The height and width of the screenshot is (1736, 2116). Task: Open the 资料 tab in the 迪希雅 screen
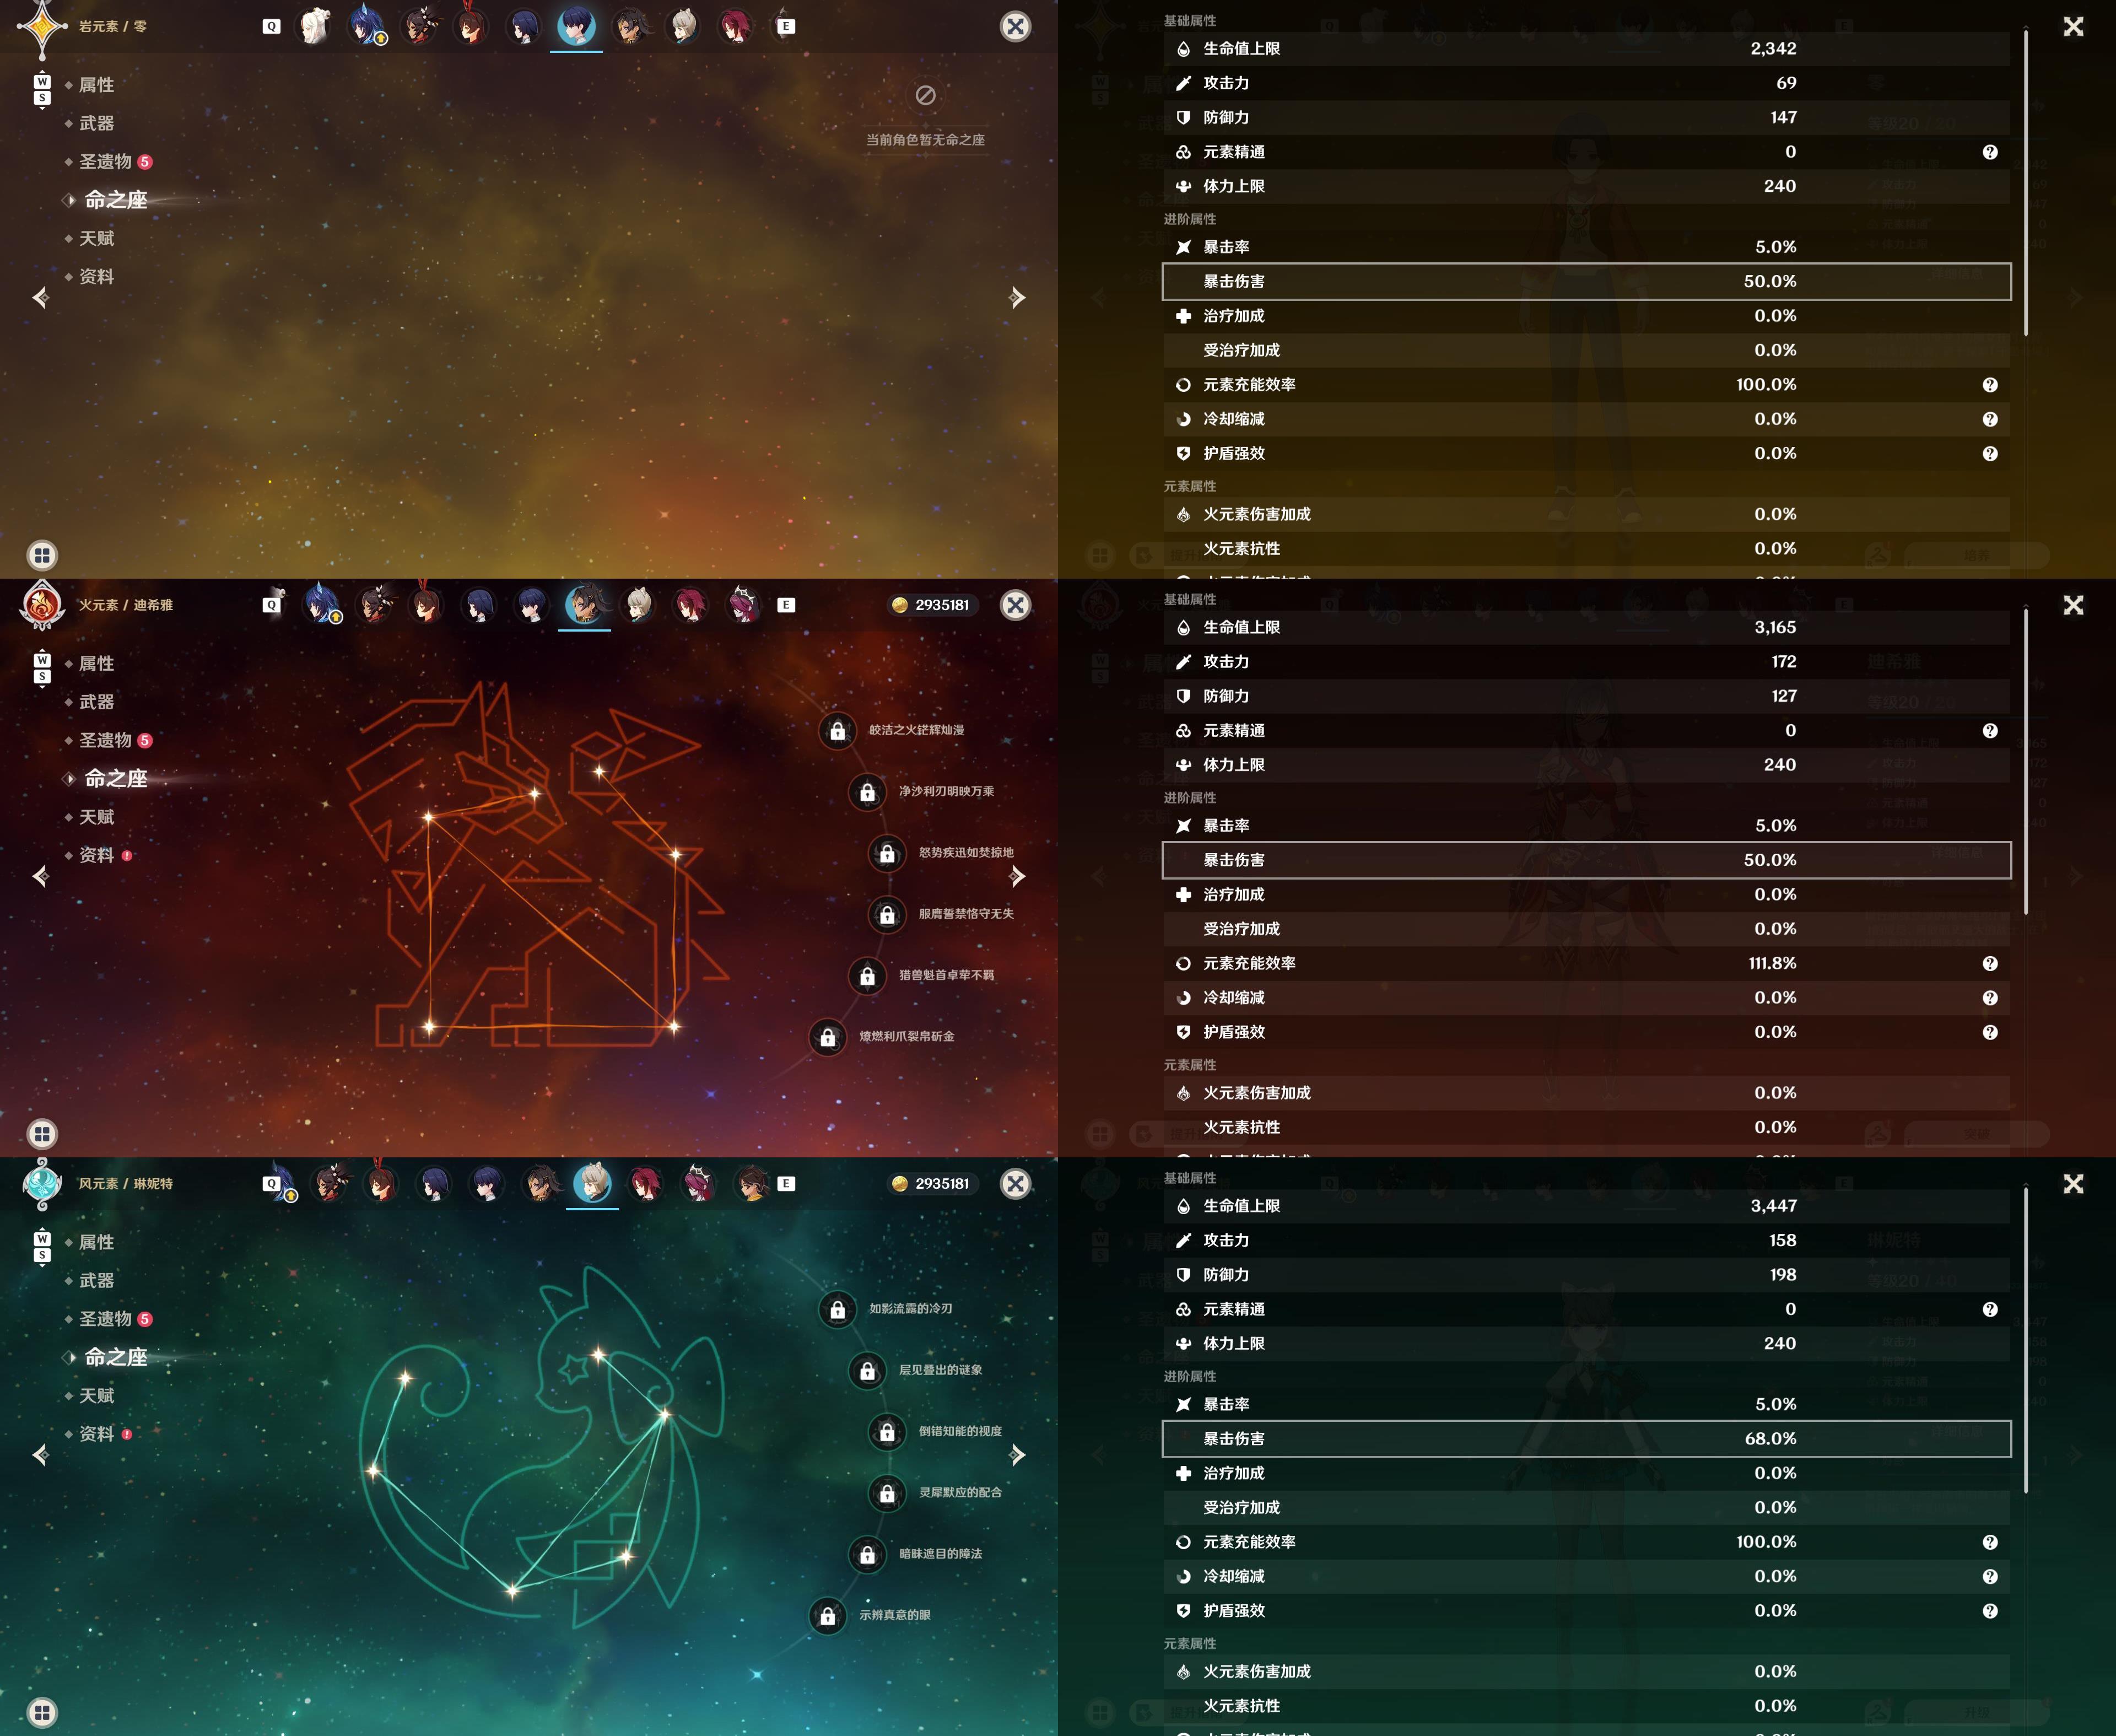[96, 855]
